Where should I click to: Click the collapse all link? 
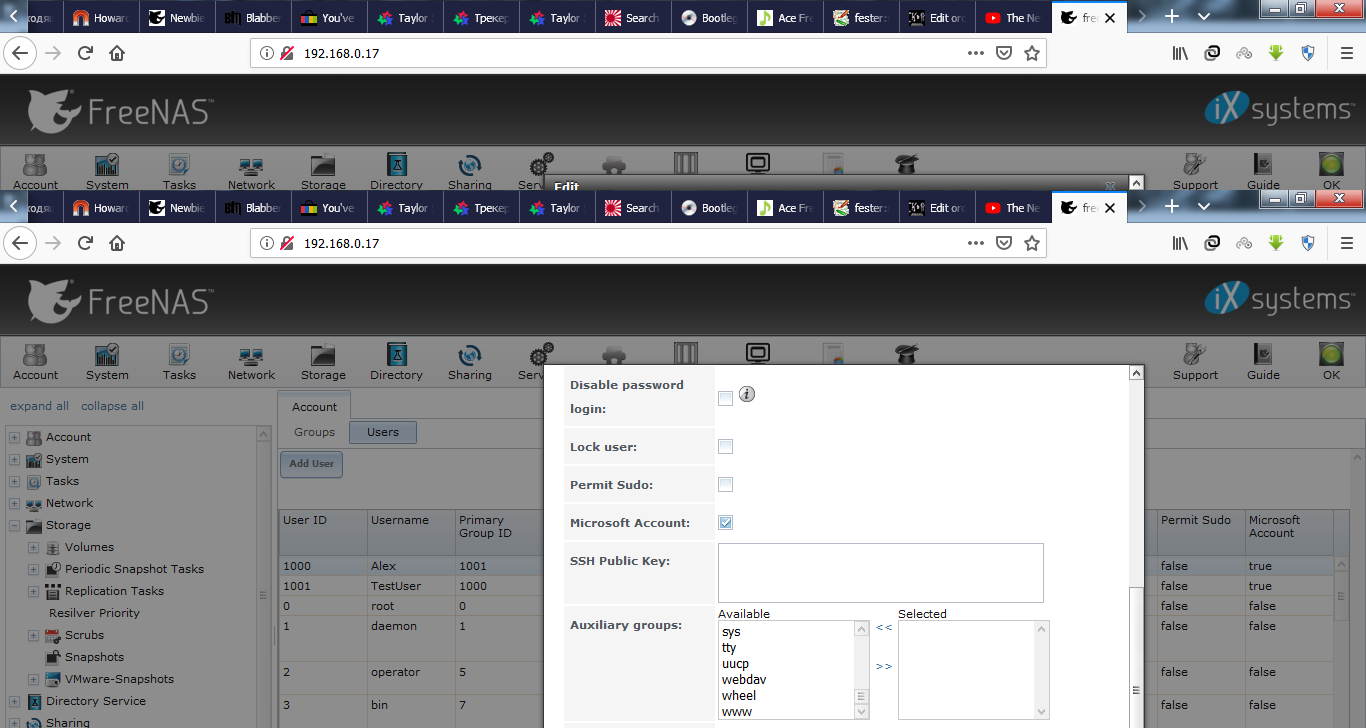tap(112, 406)
